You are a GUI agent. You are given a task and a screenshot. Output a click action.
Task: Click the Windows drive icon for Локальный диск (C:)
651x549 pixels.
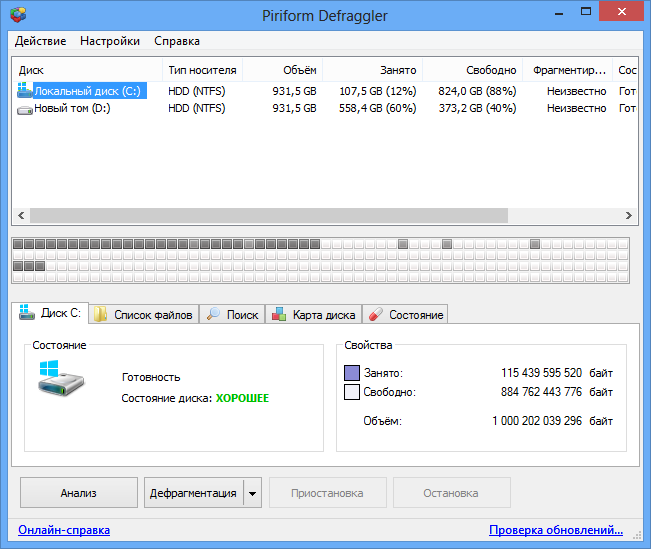(24, 90)
